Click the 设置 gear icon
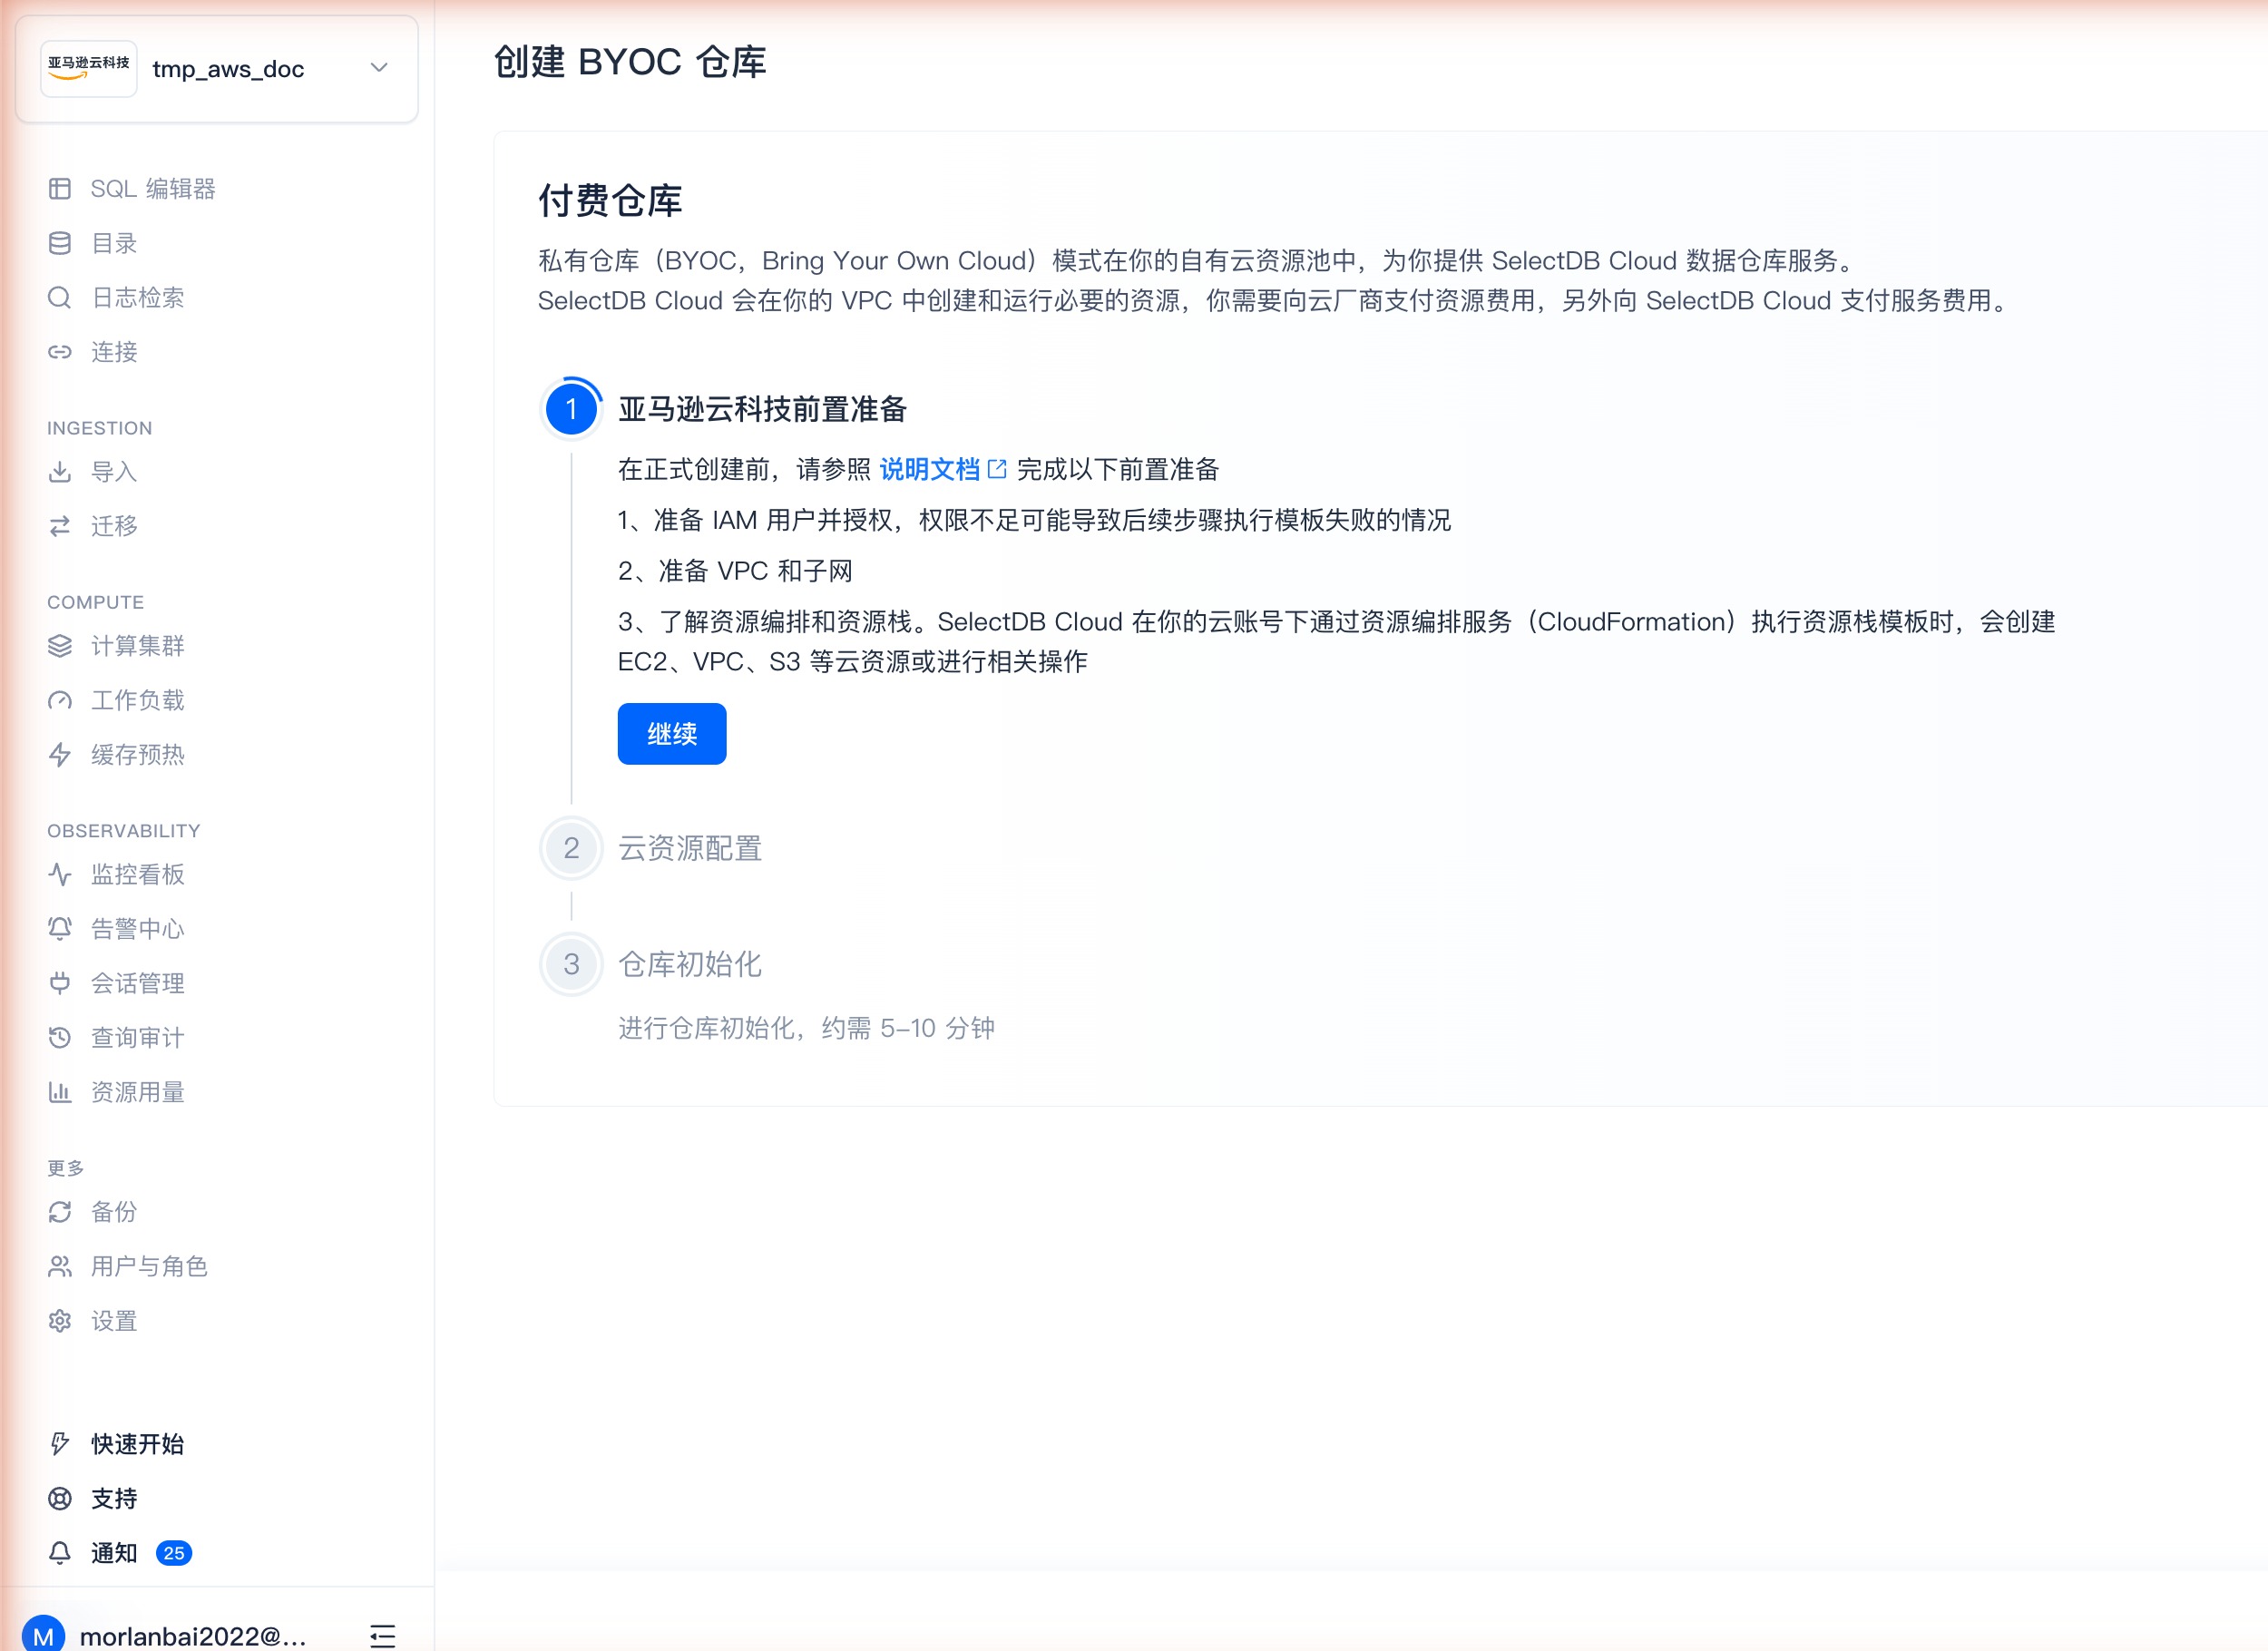 coord(60,1321)
